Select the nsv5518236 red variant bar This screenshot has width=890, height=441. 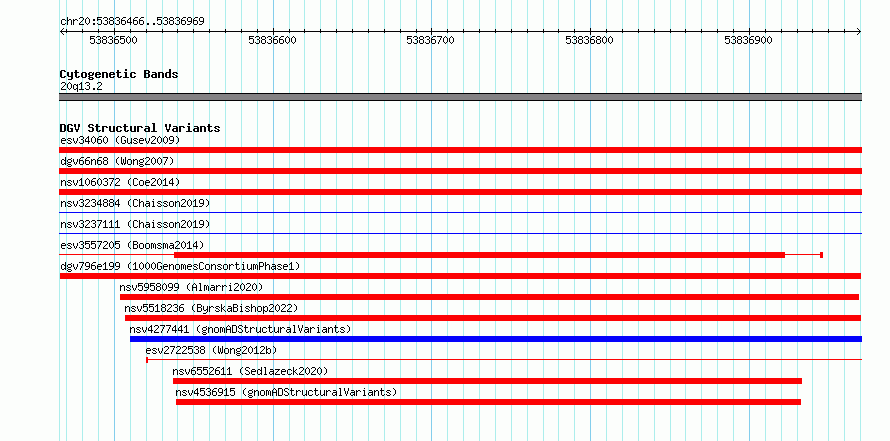pos(493,318)
